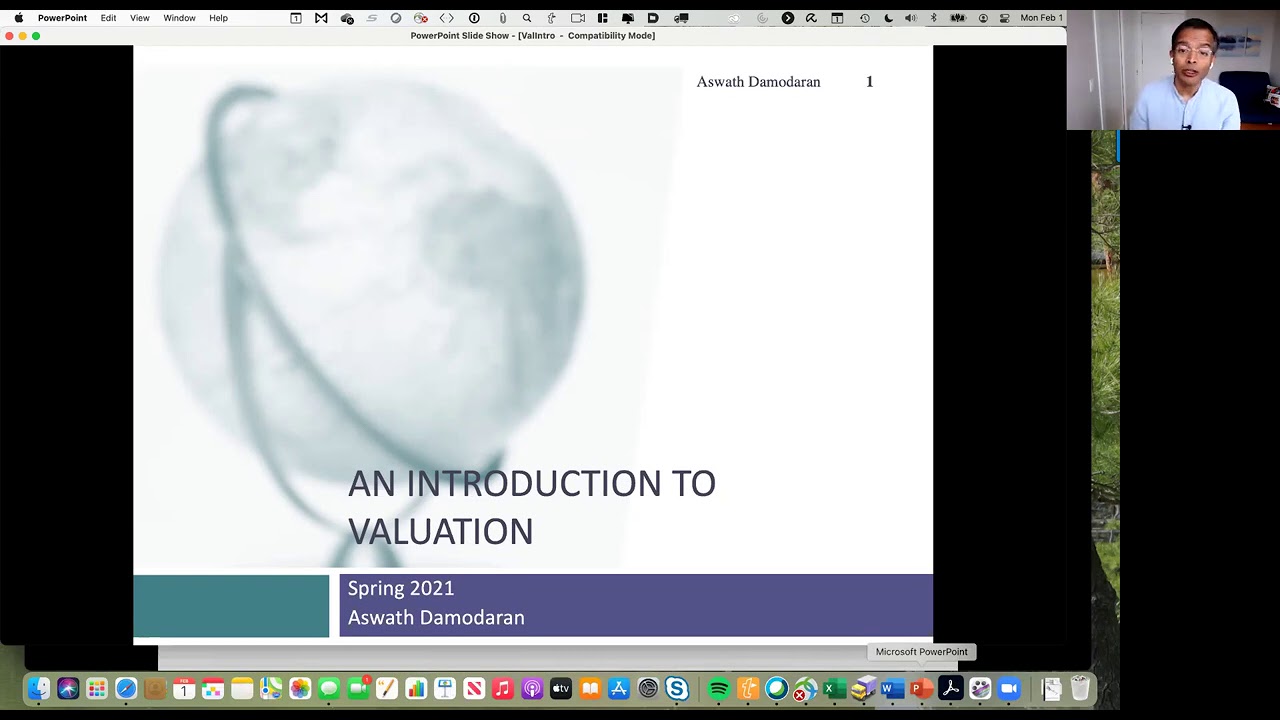The width and height of the screenshot is (1280, 720).
Task: Toggle Do Not Disturb moon icon
Action: coord(888,18)
